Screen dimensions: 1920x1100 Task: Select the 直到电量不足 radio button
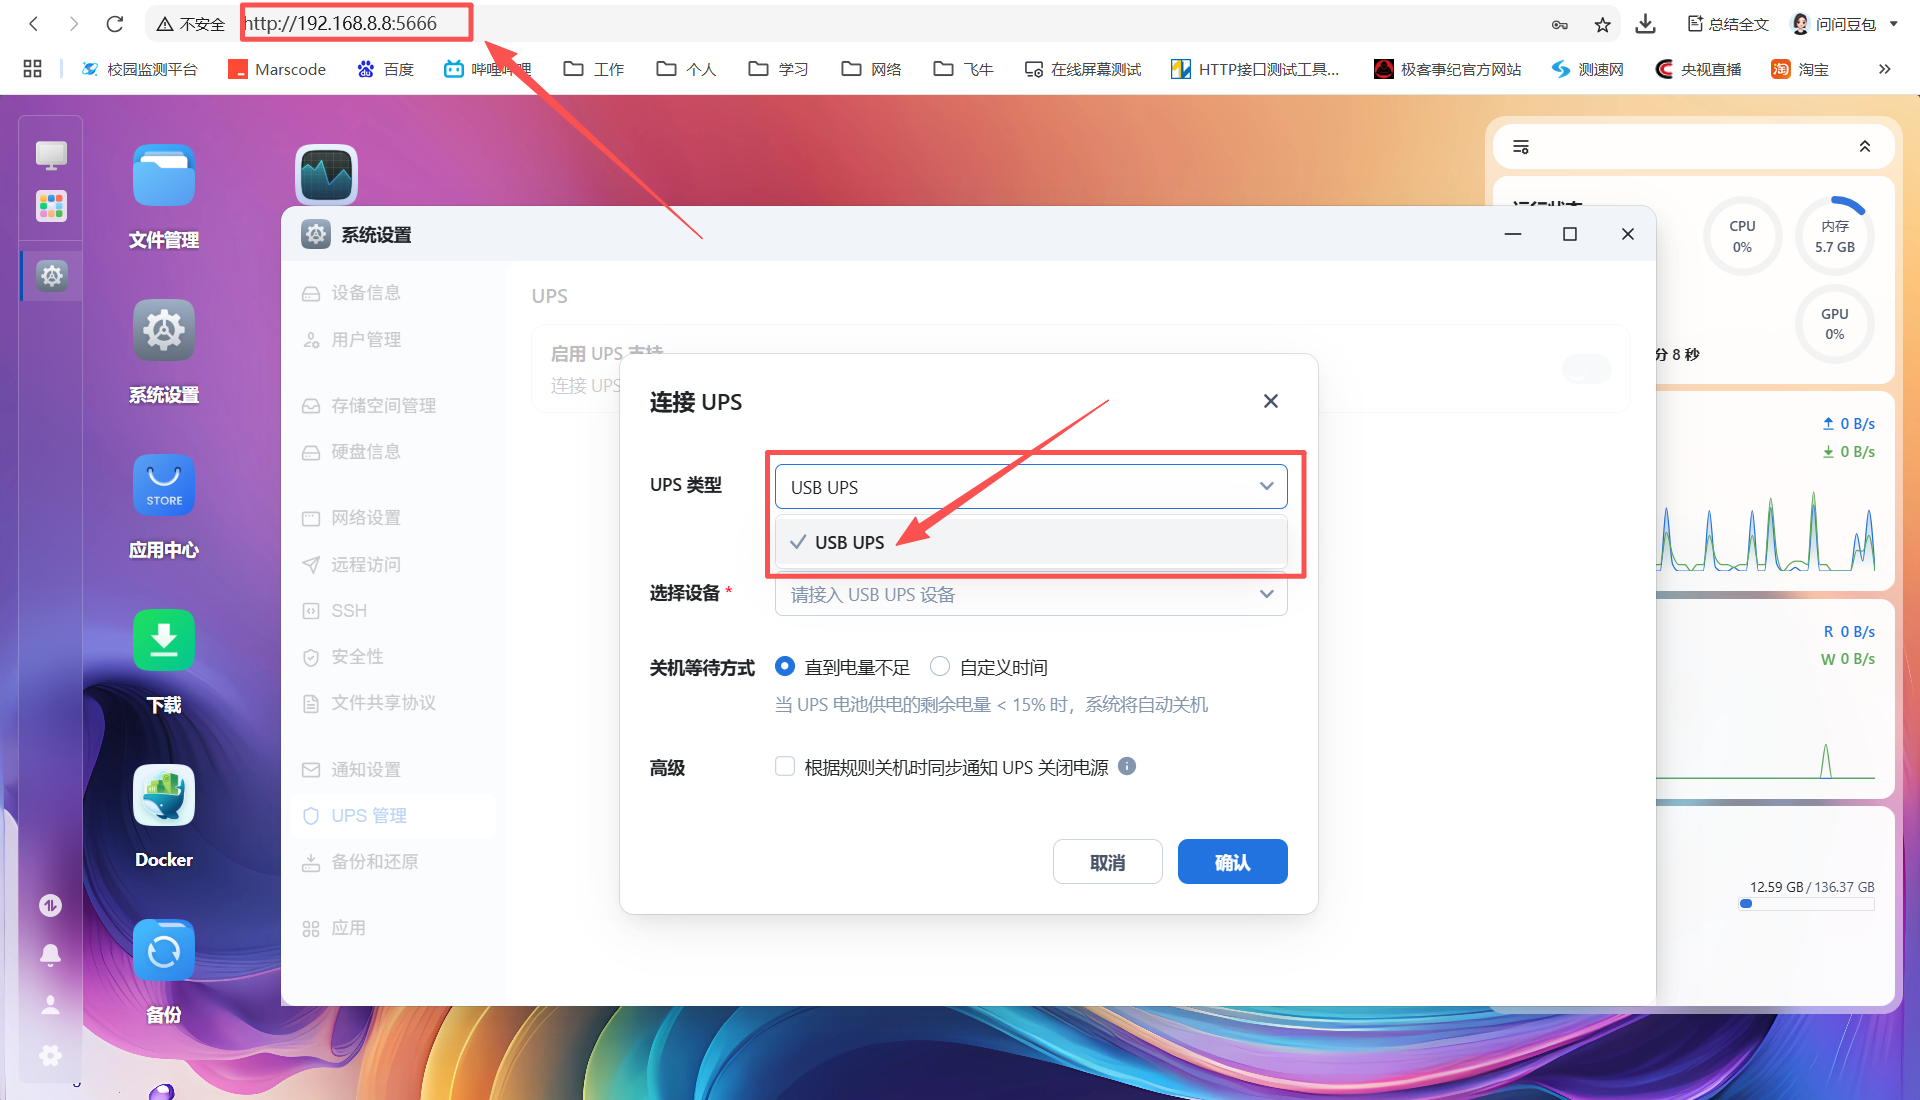coord(785,667)
